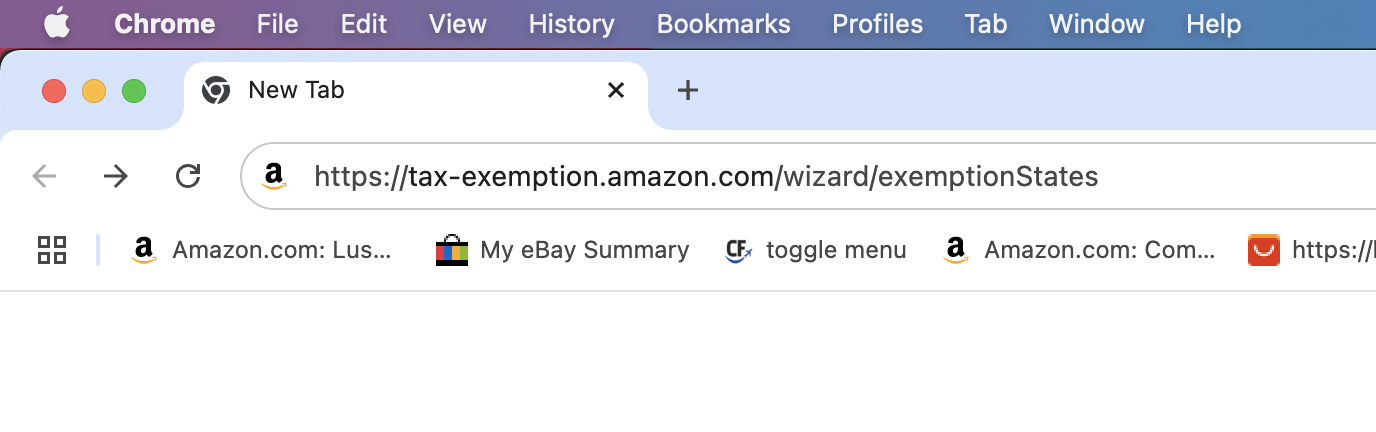Screen dimensions: 1376x432
Task: Click the Amazon site icon in address bar
Action: coord(273,177)
